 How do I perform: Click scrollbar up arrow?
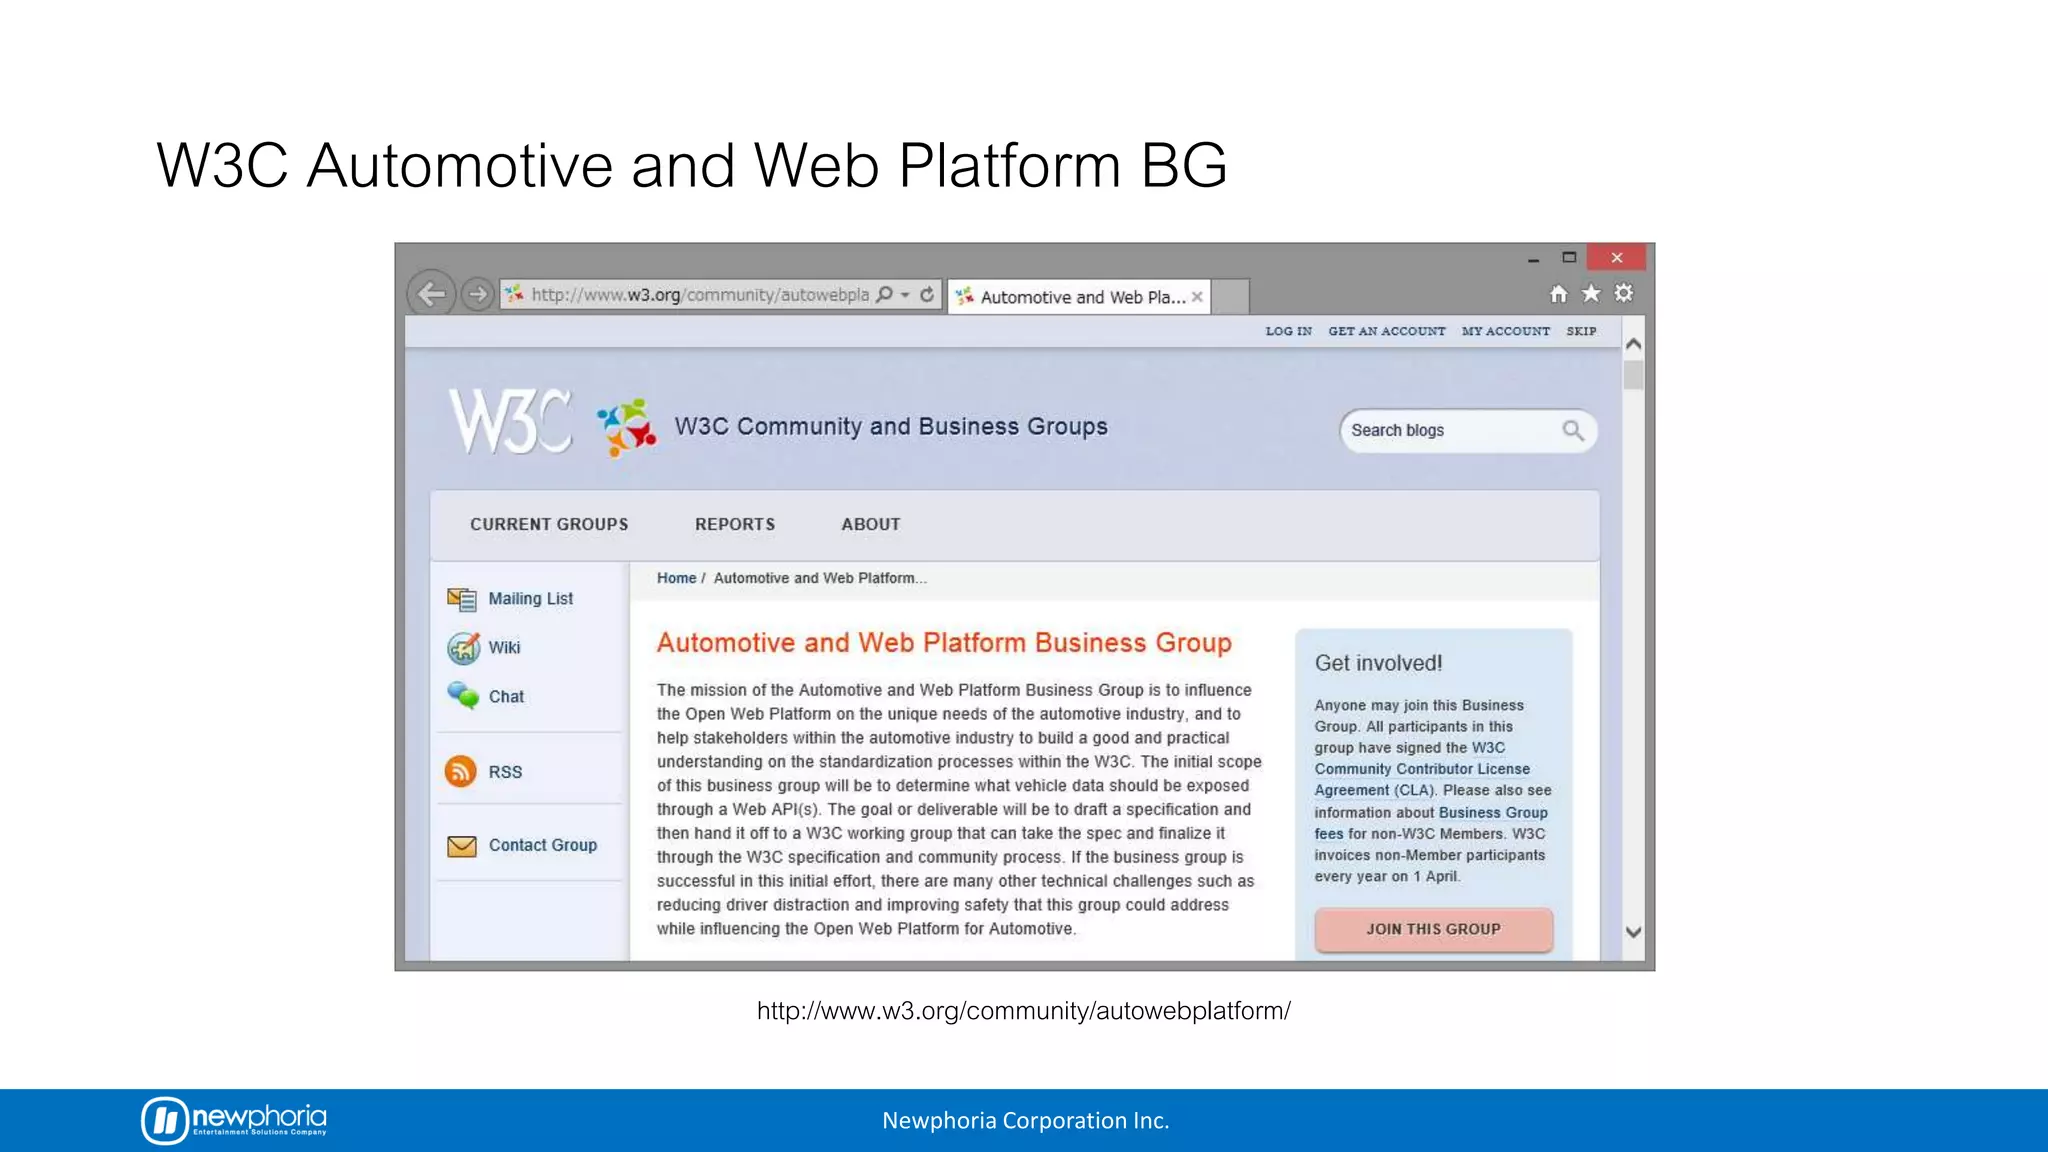tap(1634, 344)
